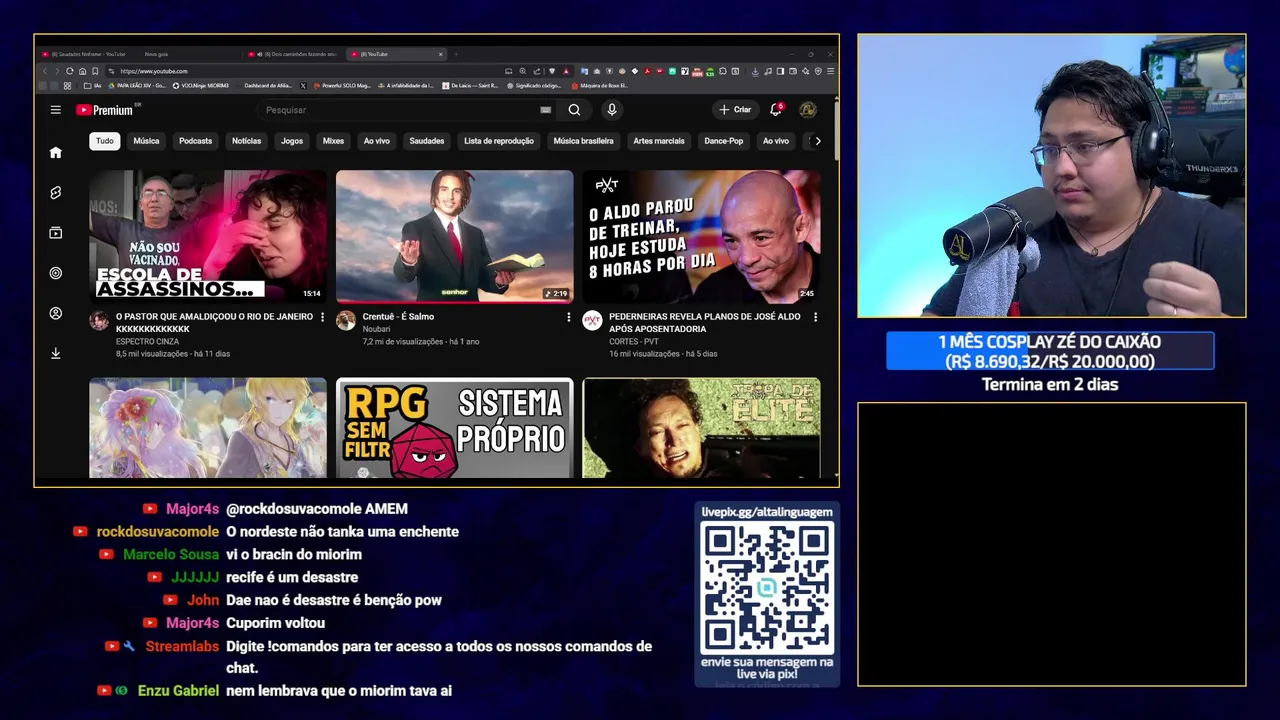The height and width of the screenshot is (720, 1280).
Task: Click the Criar create button
Action: click(x=734, y=110)
